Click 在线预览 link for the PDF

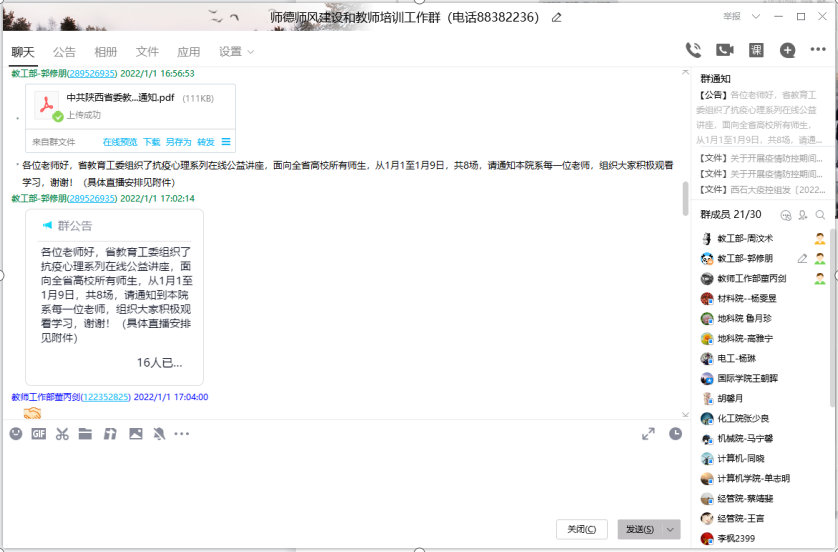tap(120, 142)
